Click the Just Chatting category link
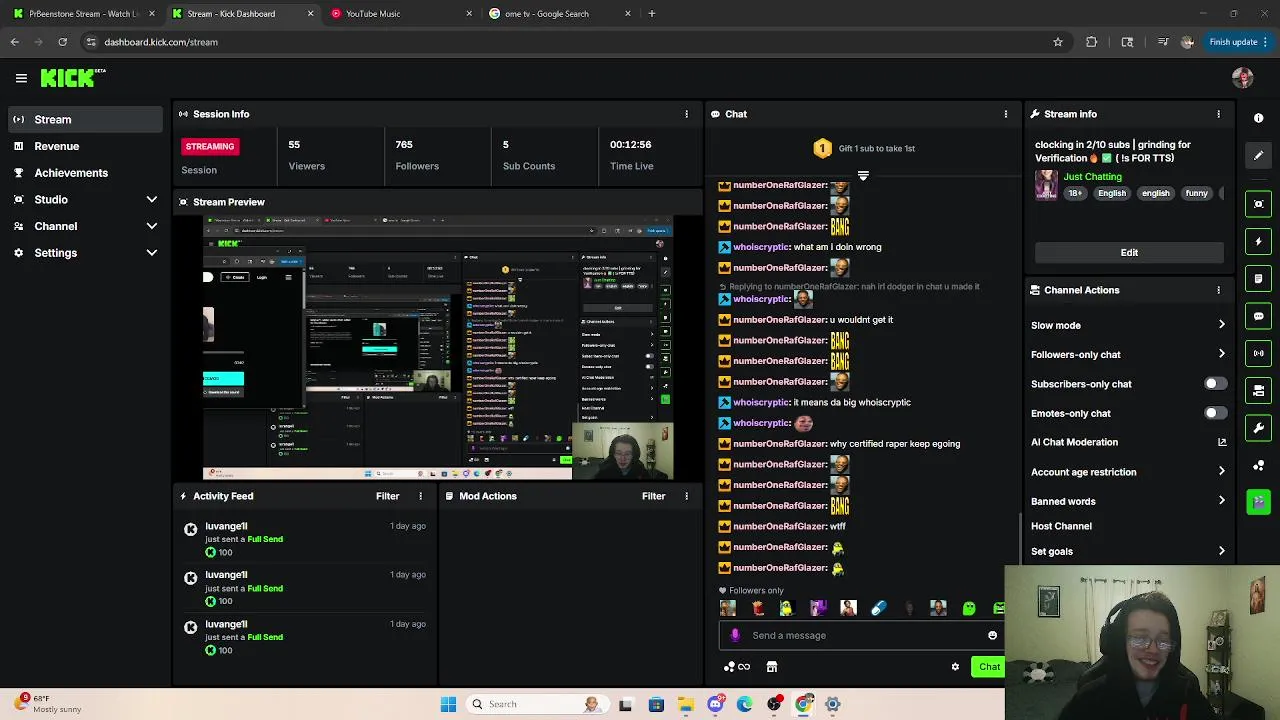Viewport: 1280px width, 720px height. (x=1092, y=177)
